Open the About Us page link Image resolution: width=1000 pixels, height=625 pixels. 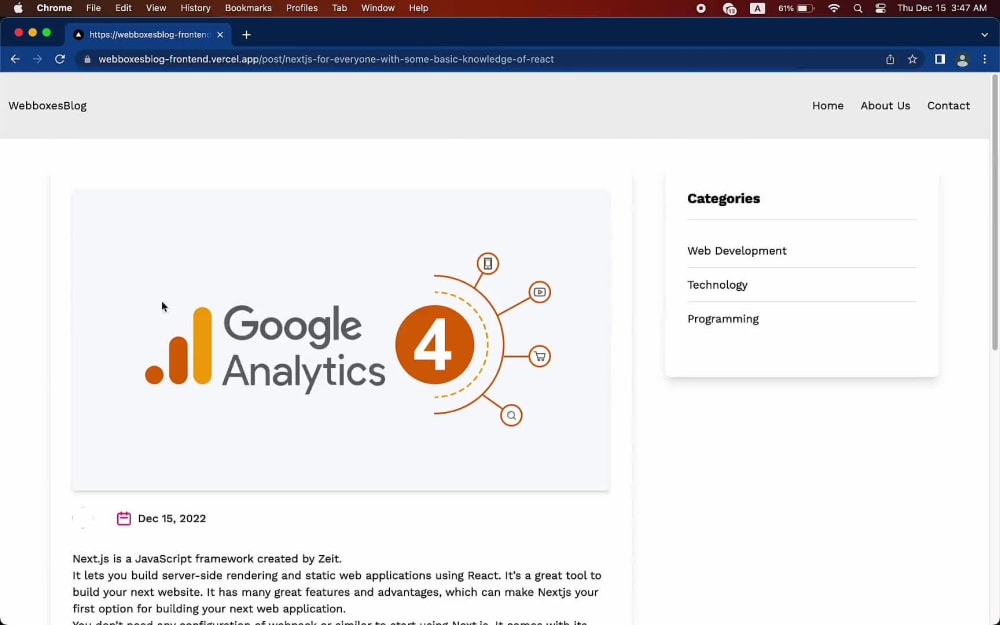[x=885, y=106]
